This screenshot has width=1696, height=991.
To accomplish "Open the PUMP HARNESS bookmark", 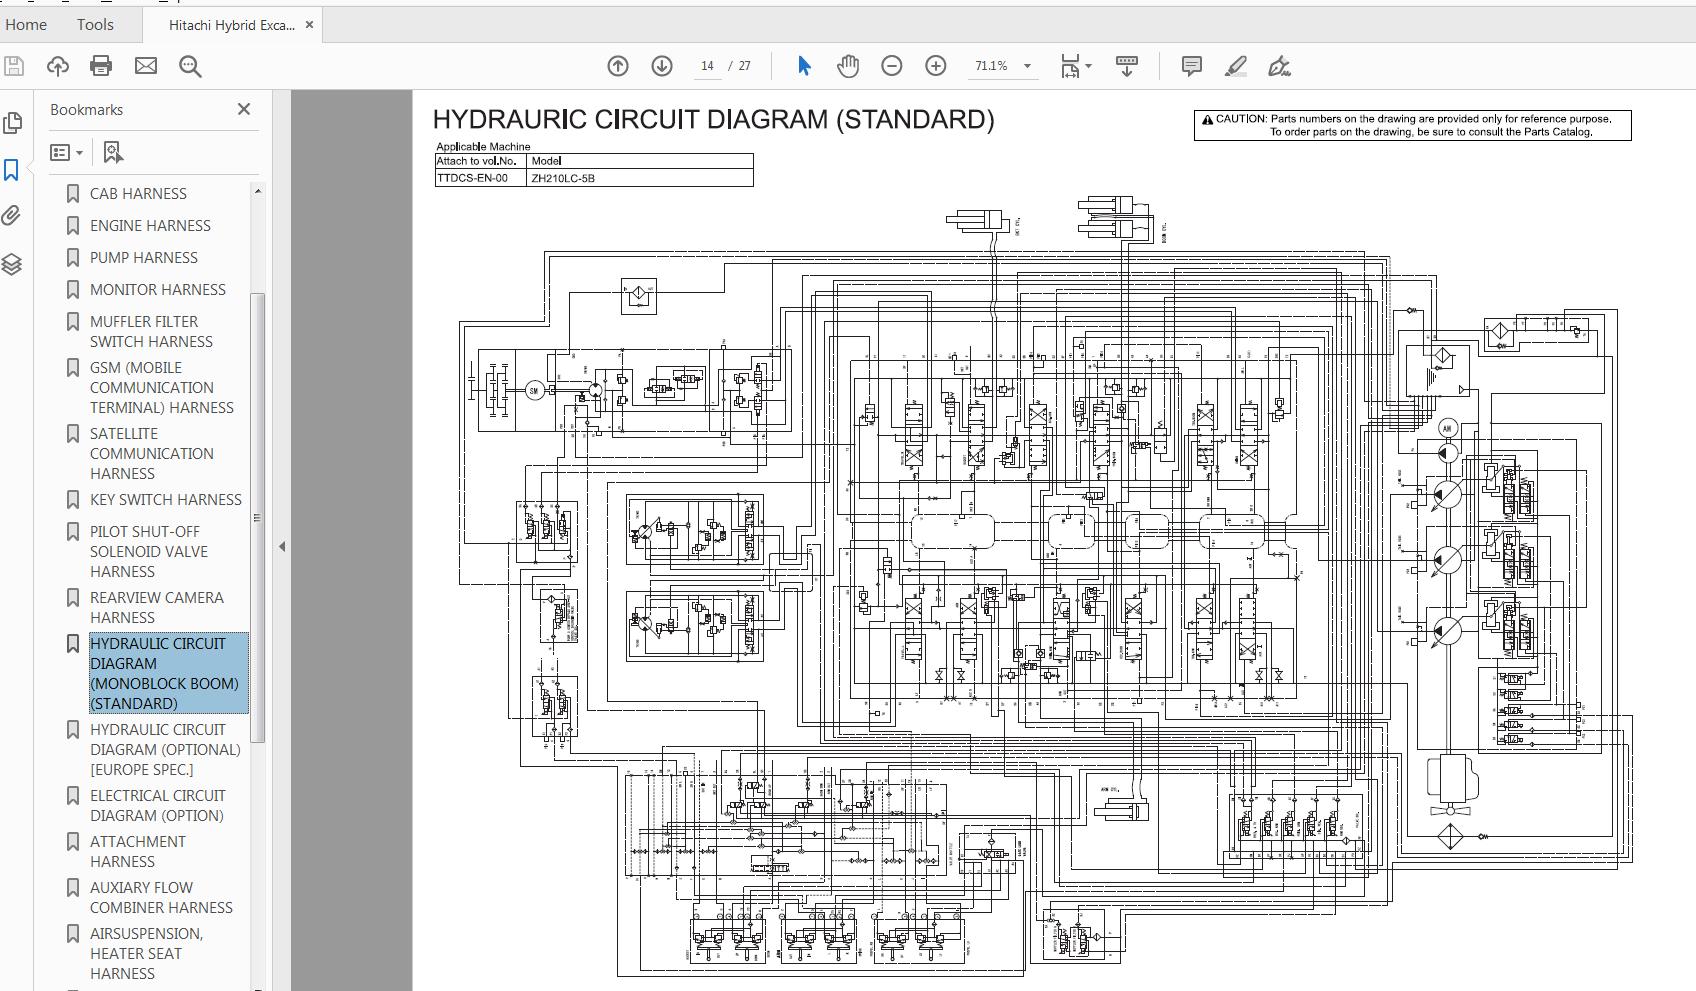I will [x=144, y=257].
